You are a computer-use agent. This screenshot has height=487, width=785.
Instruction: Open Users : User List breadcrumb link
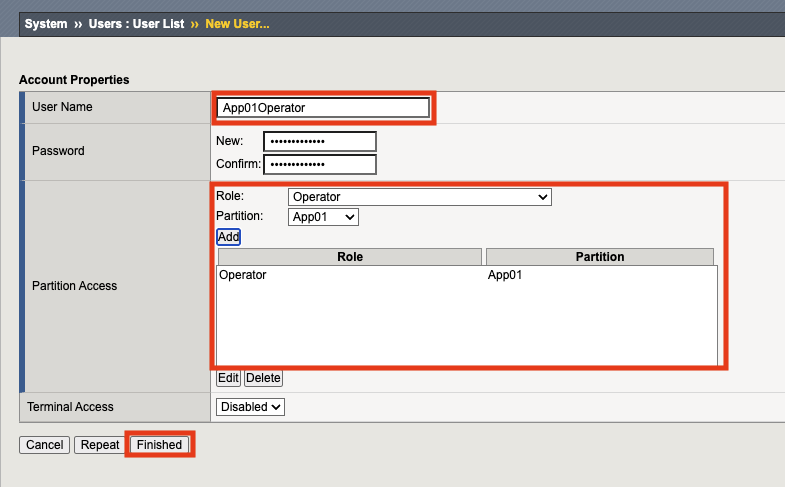[136, 24]
